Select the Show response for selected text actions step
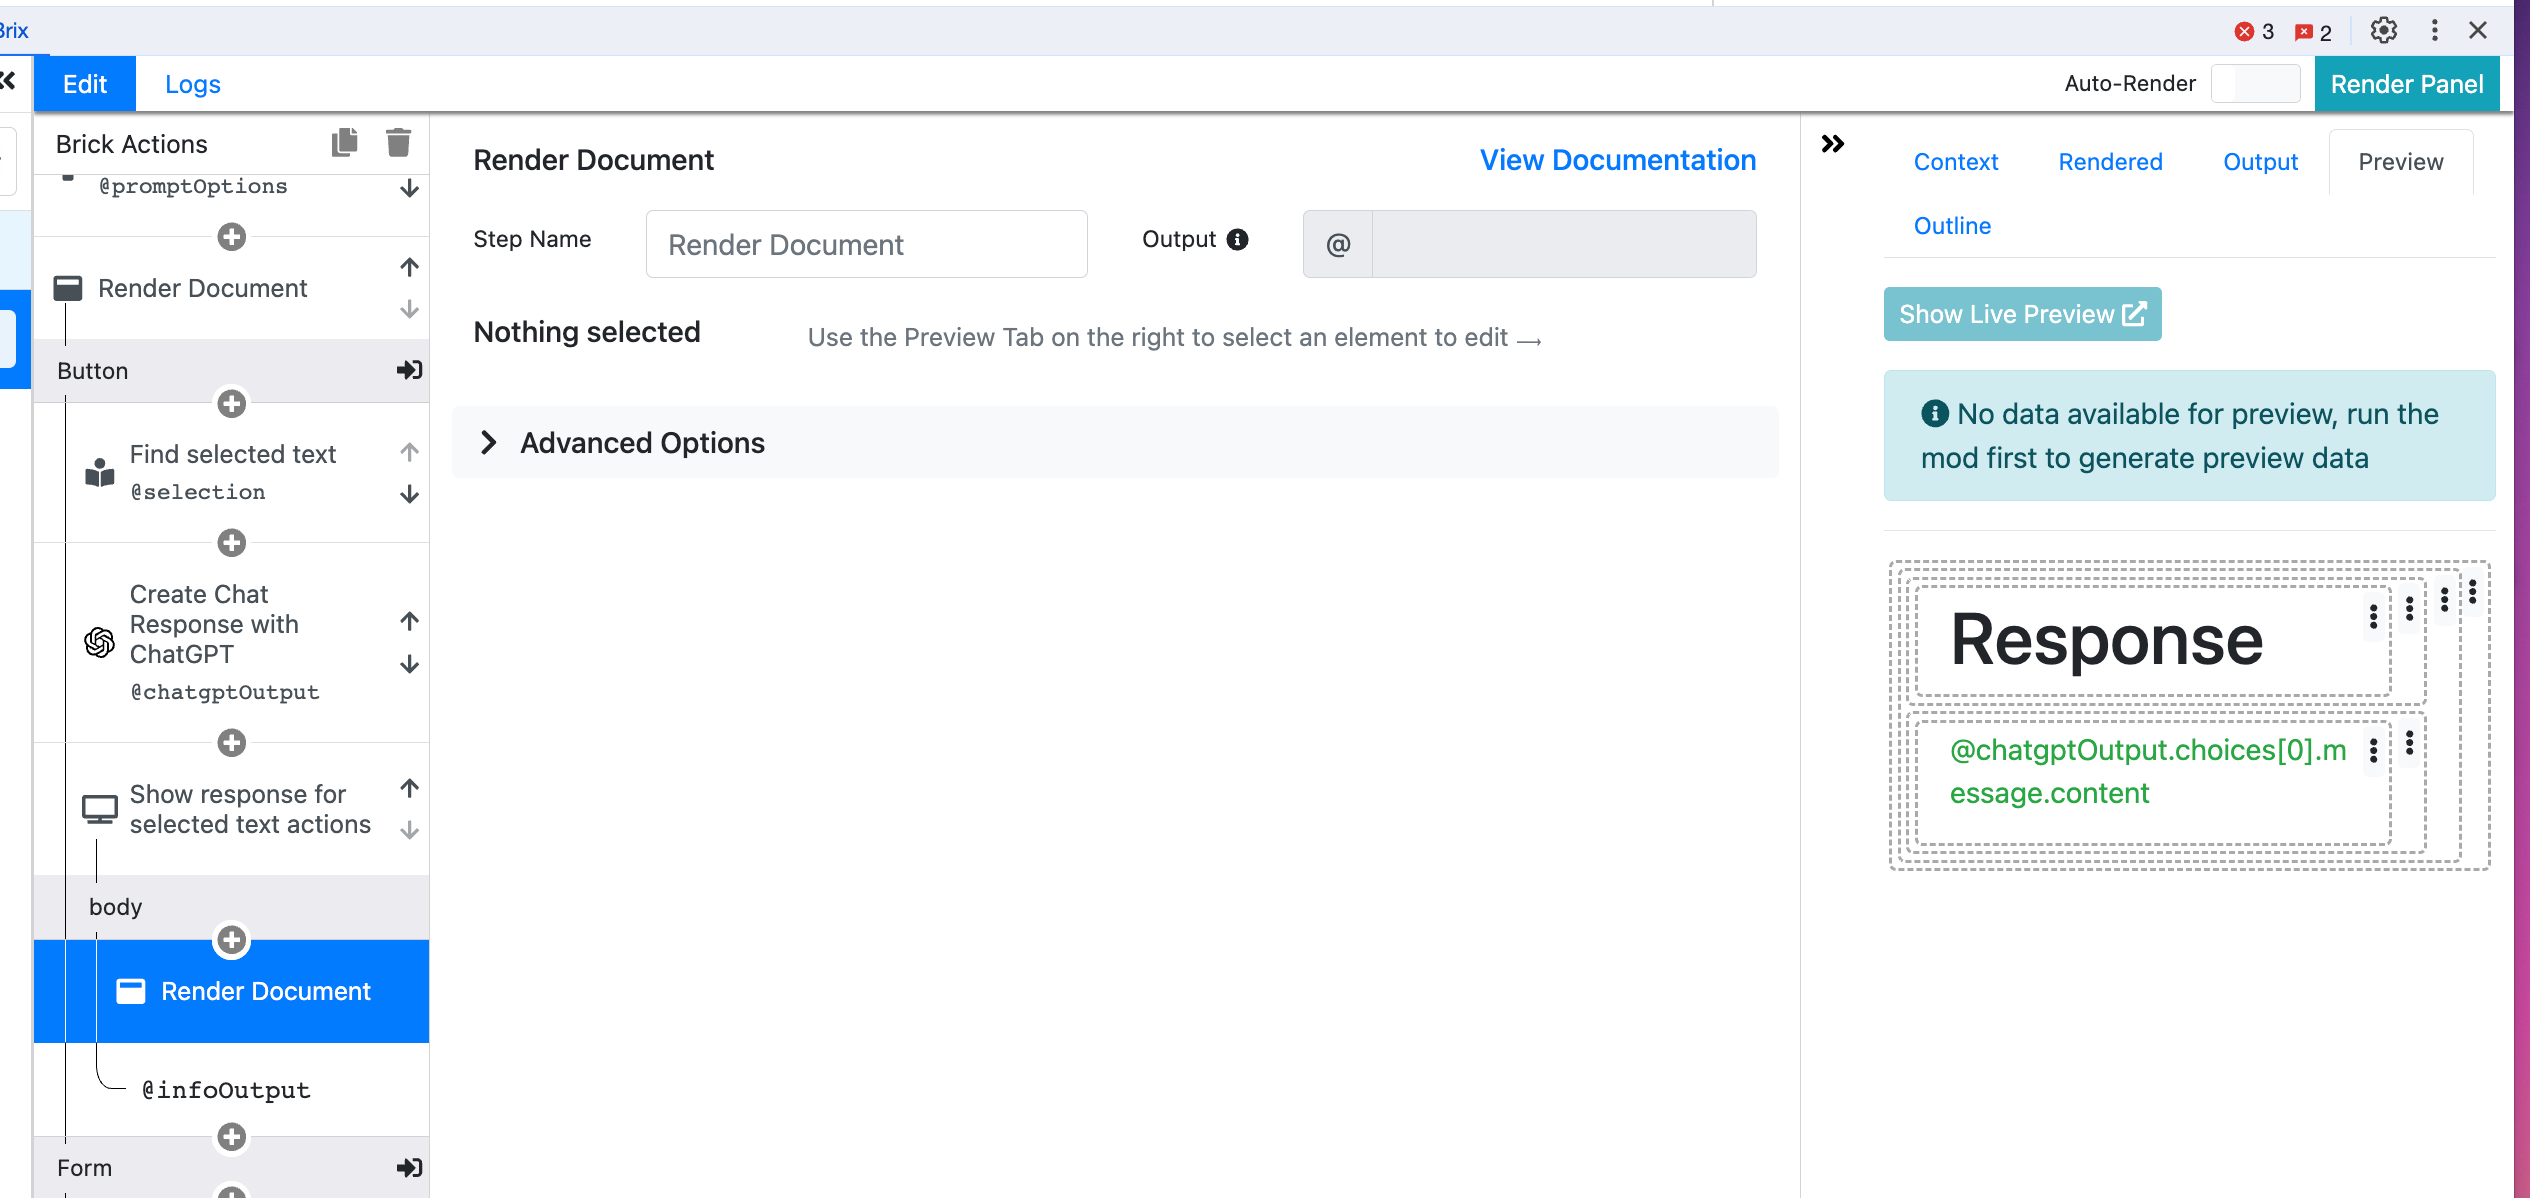 pyautogui.click(x=249, y=809)
